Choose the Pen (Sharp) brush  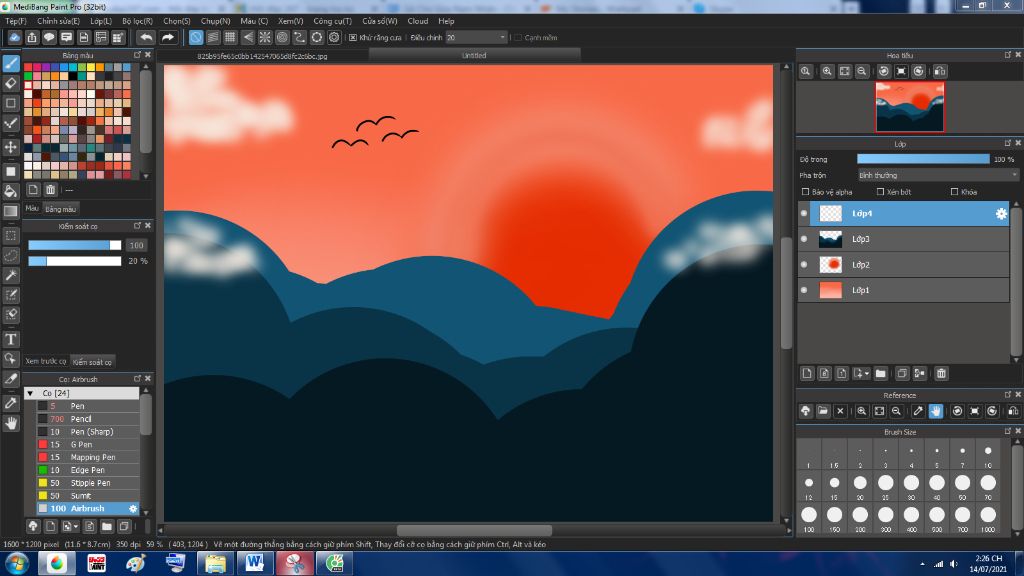click(88, 432)
